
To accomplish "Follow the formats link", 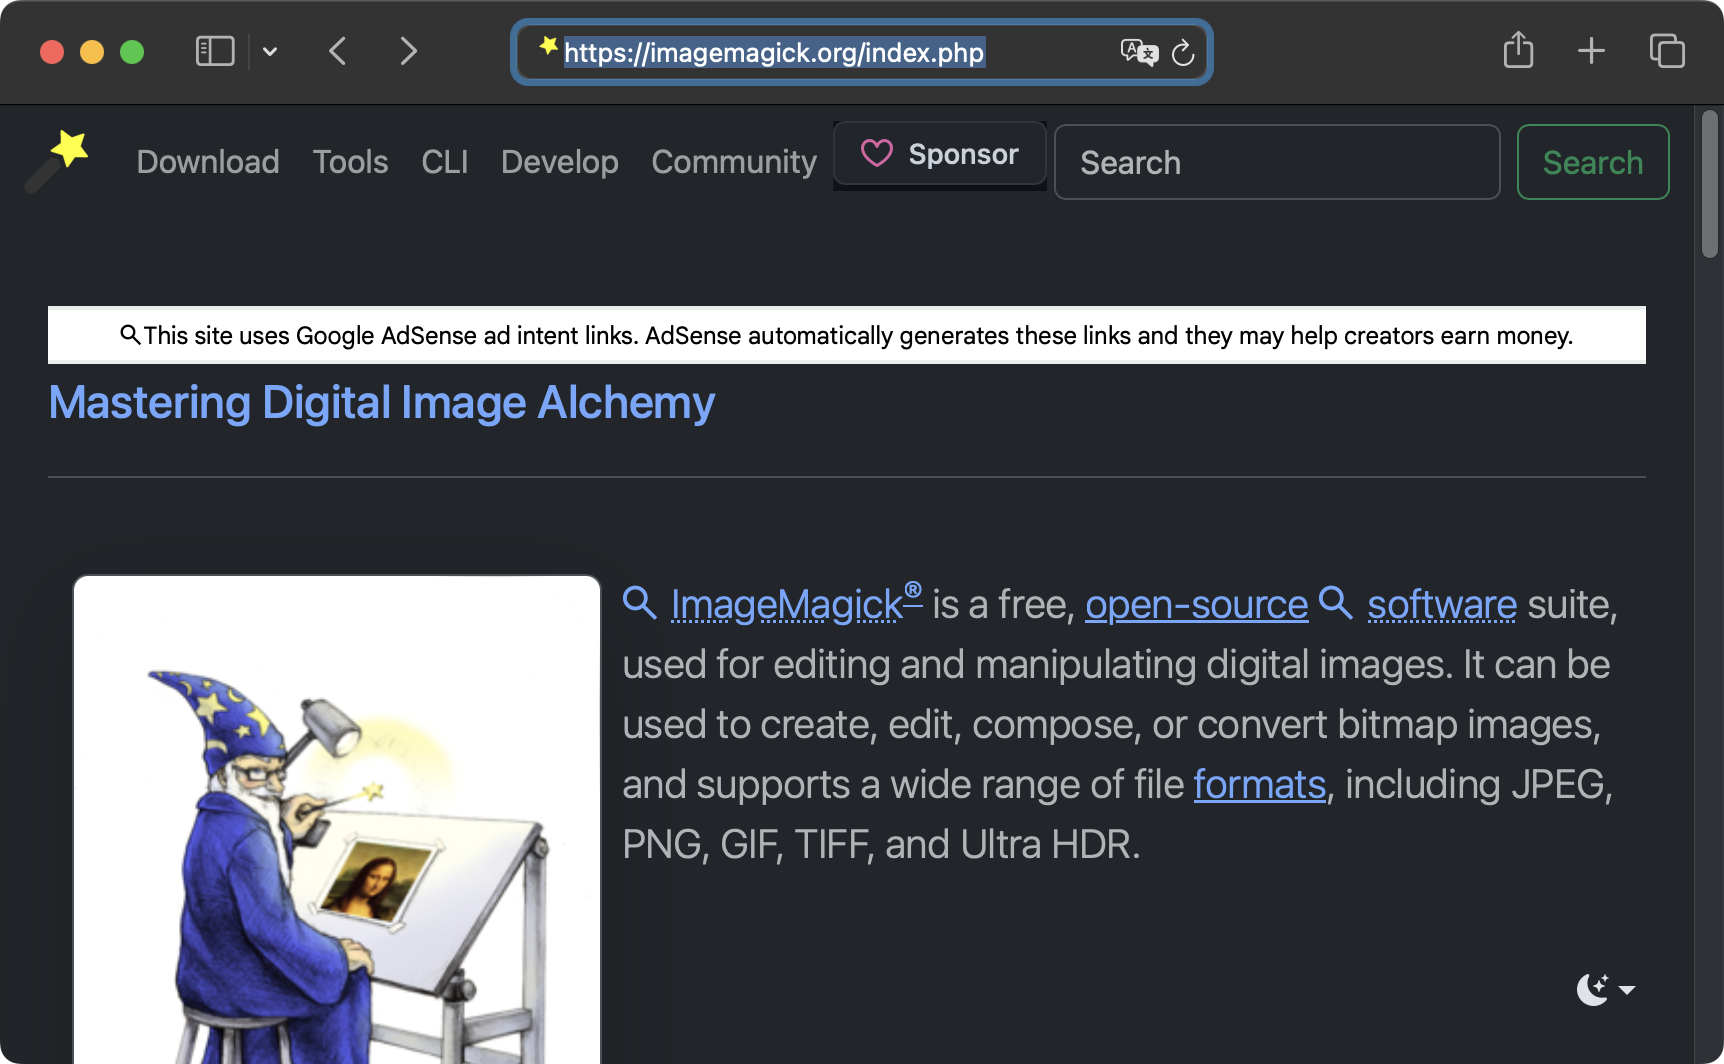I will click(1259, 784).
